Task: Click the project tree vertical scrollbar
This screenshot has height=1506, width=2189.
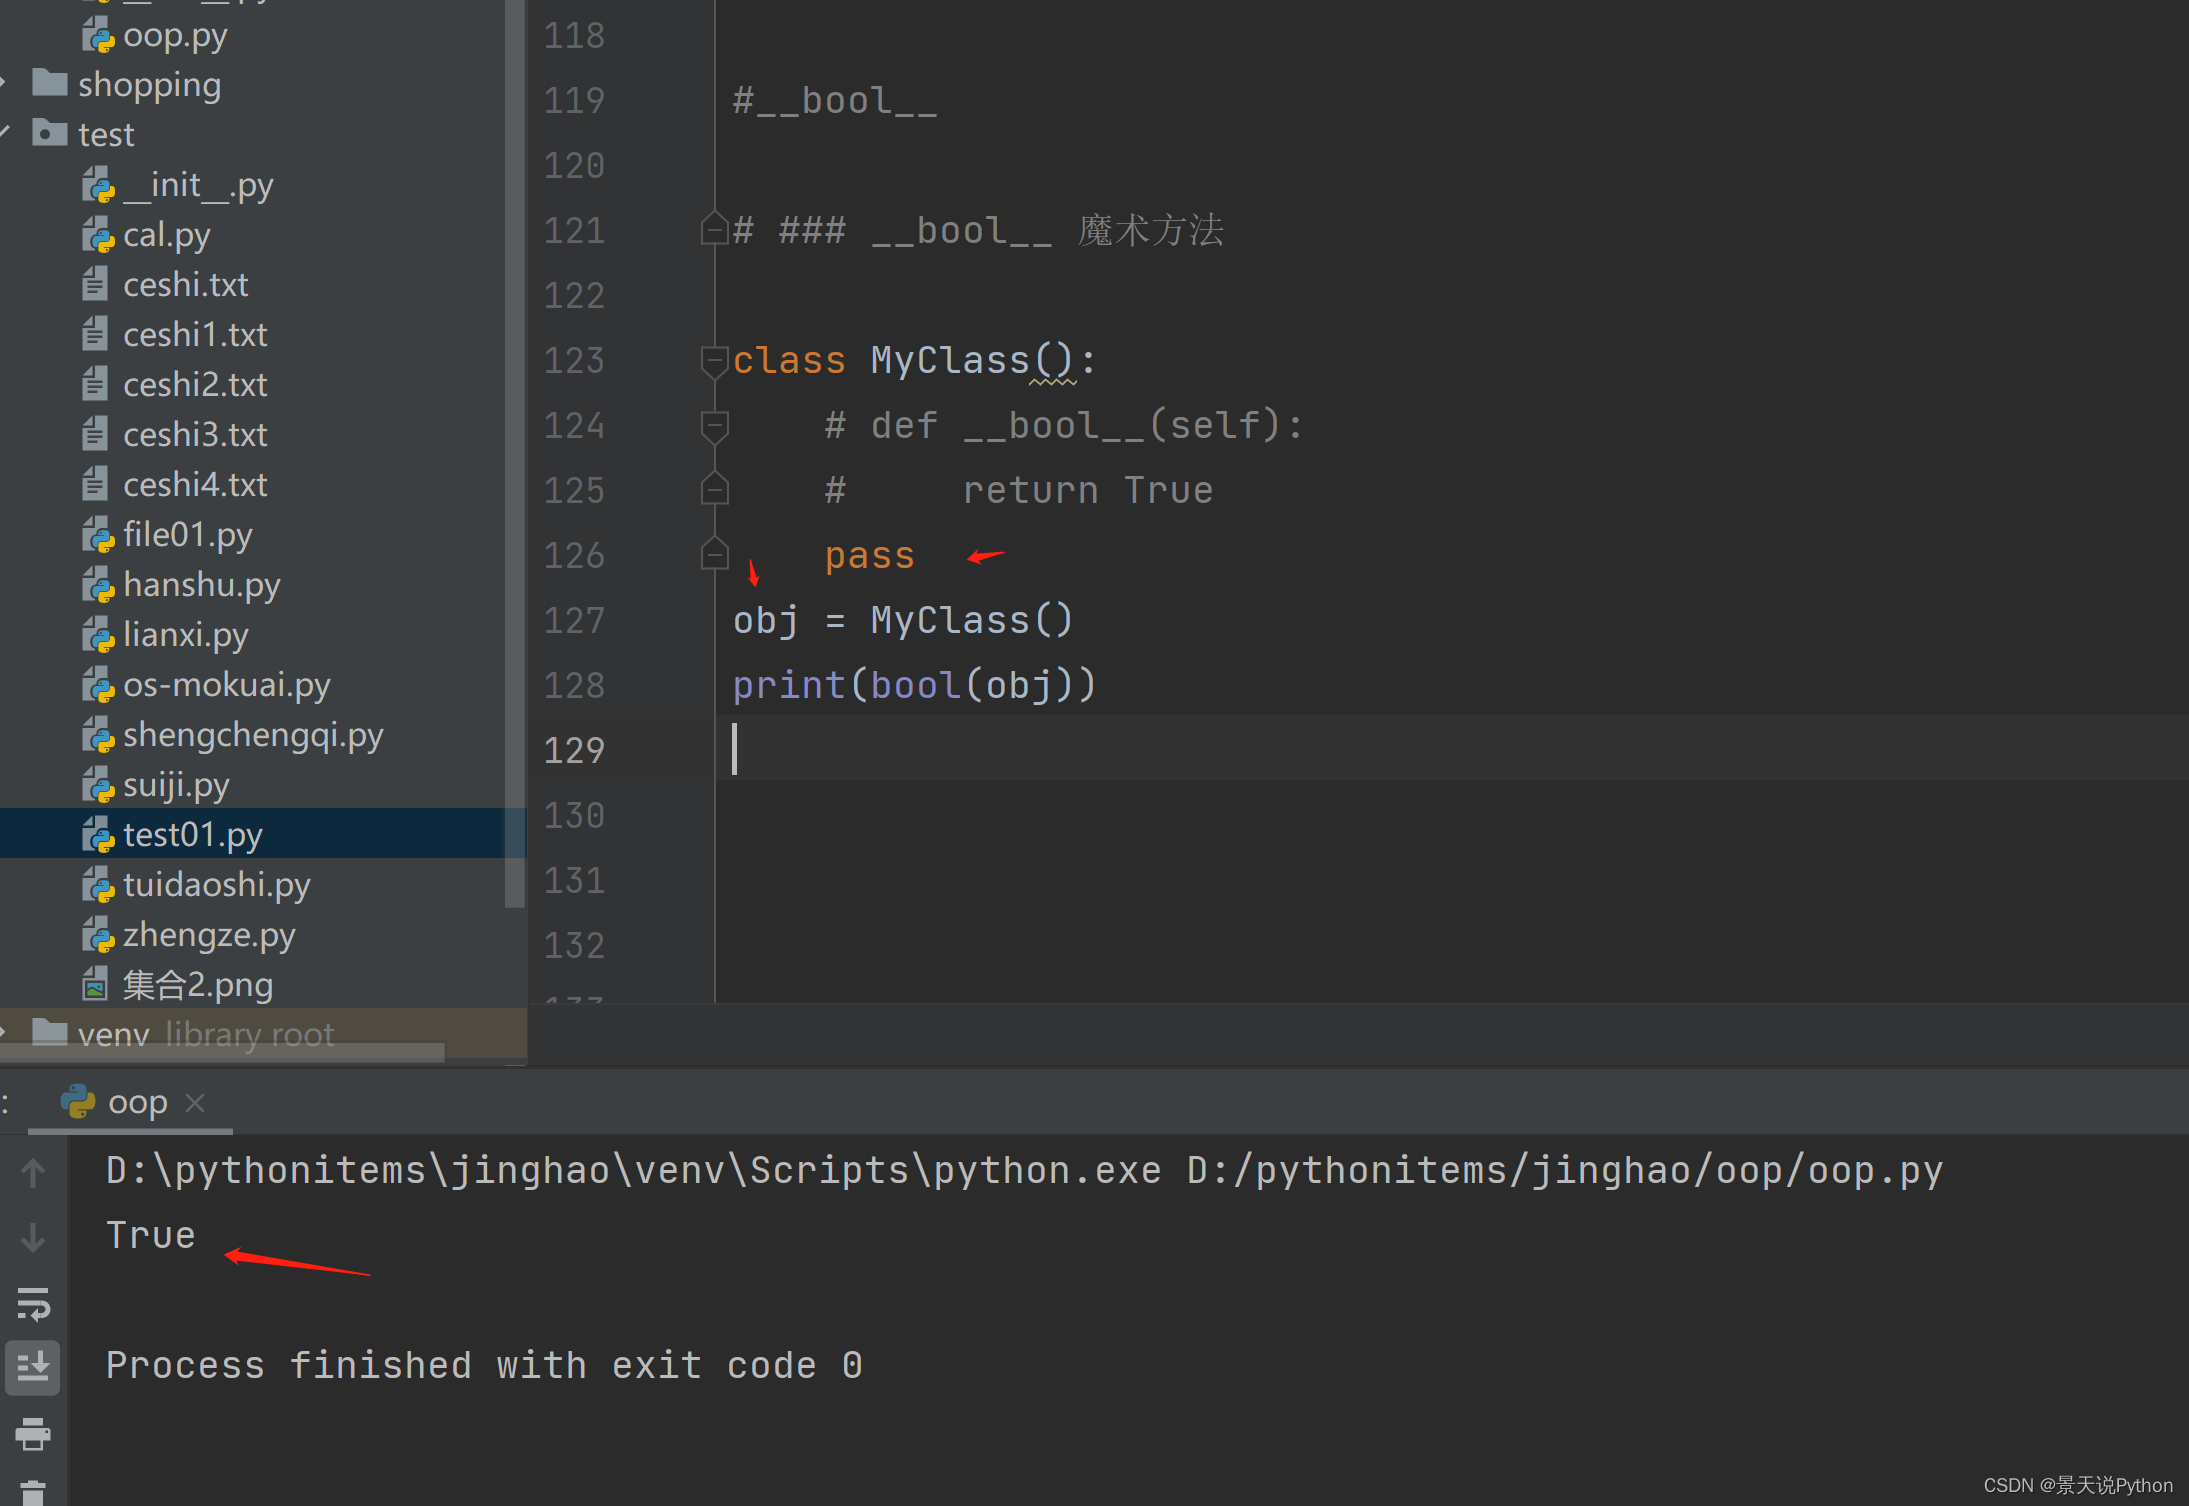Action: coord(515,453)
